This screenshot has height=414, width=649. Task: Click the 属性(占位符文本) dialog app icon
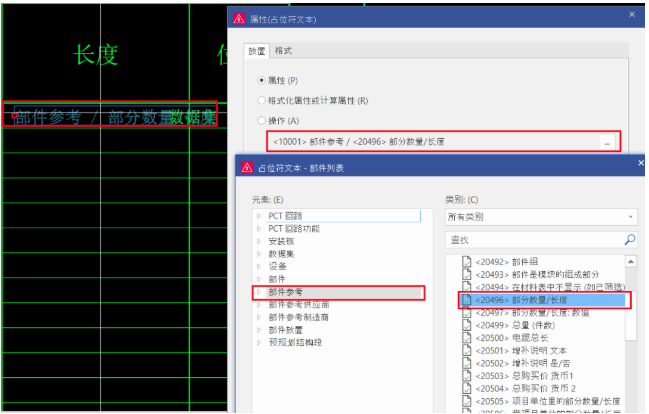point(239,19)
